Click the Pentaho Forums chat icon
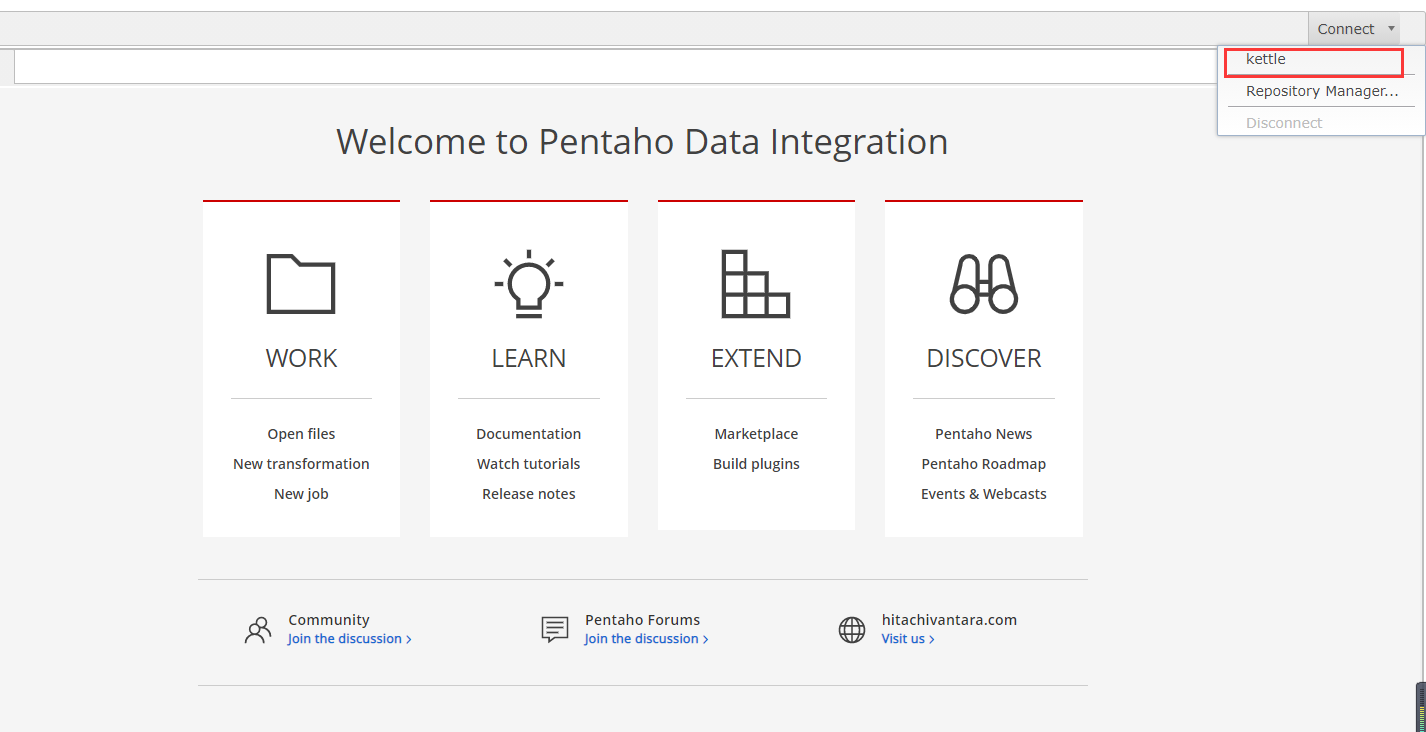The image size is (1426, 732). pos(555,630)
